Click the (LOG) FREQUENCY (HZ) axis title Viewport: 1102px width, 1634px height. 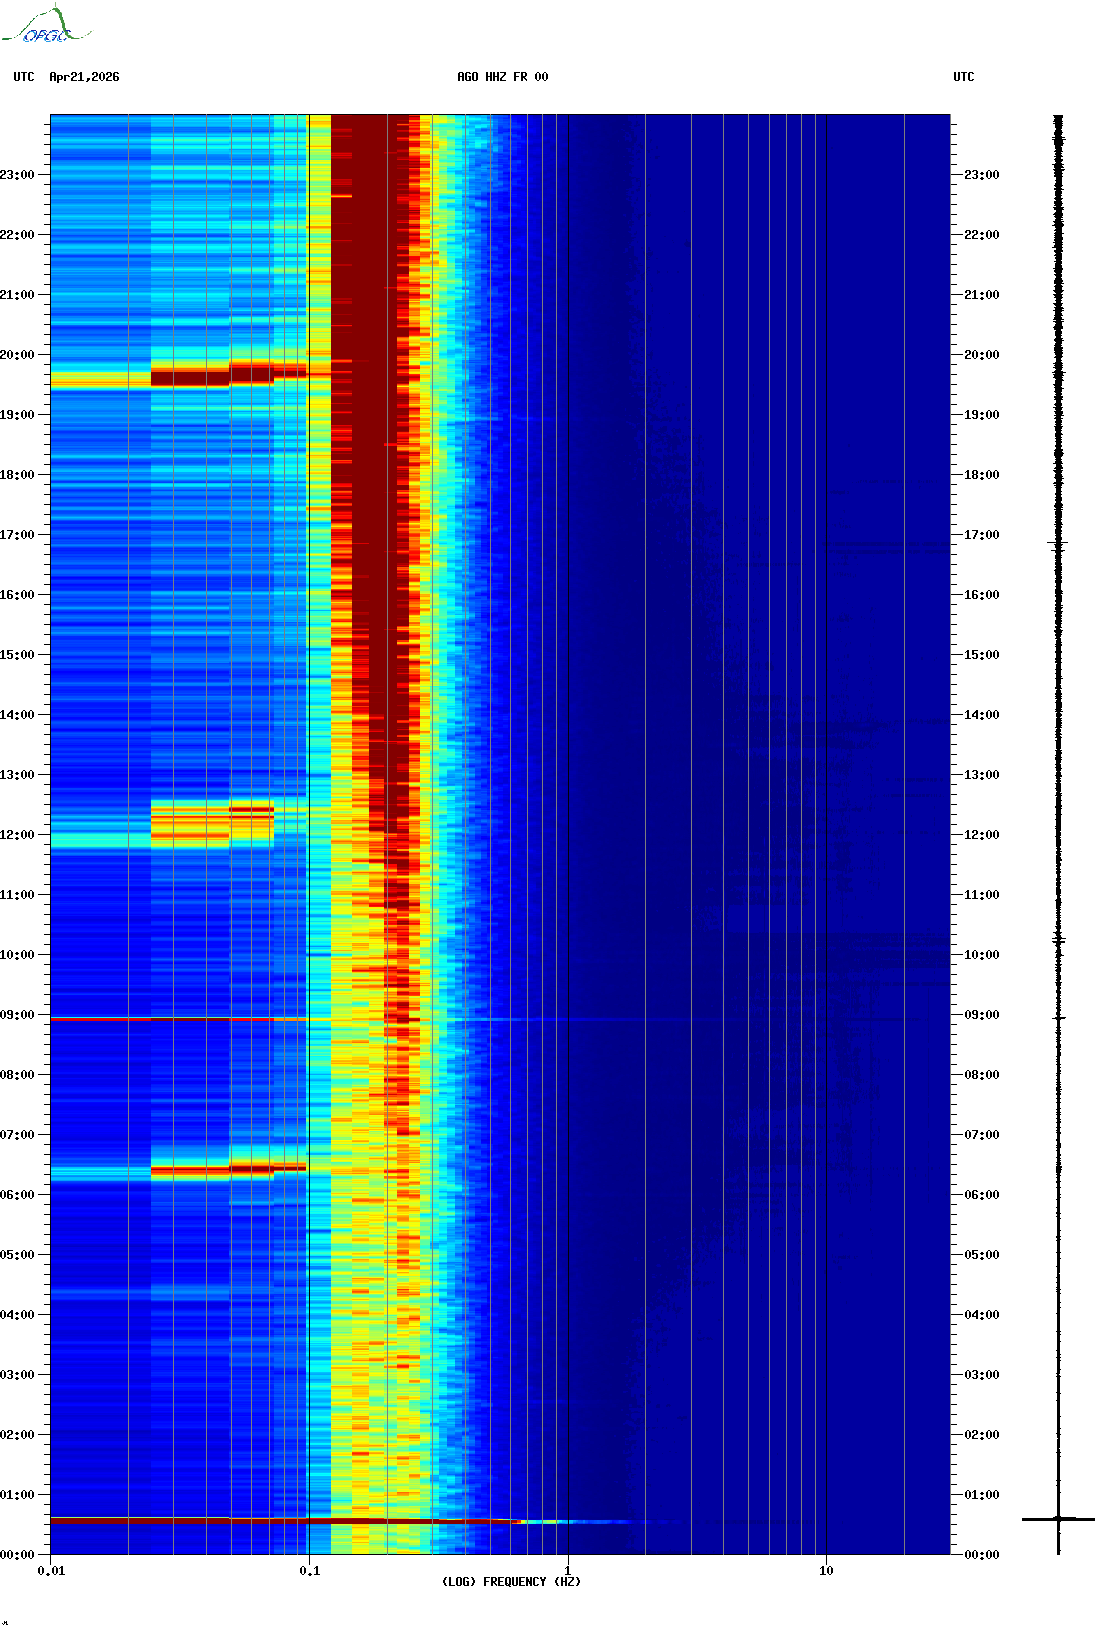pyautogui.click(x=511, y=1582)
